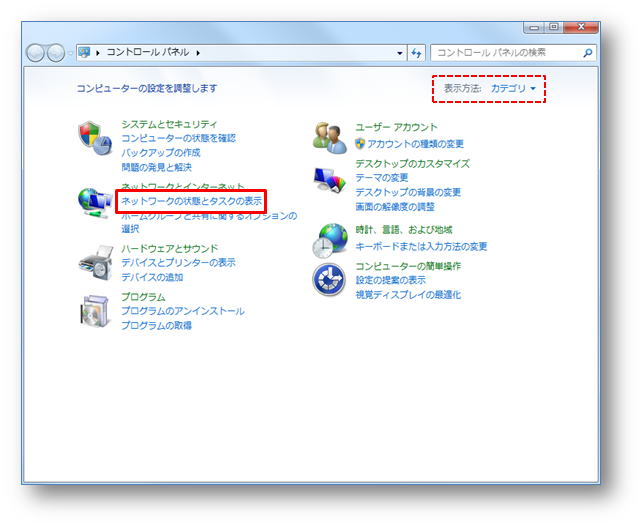The width and height of the screenshot is (643, 527).
Task: Click the コントロール パネル breadcrumb
Action: [x=148, y=52]
